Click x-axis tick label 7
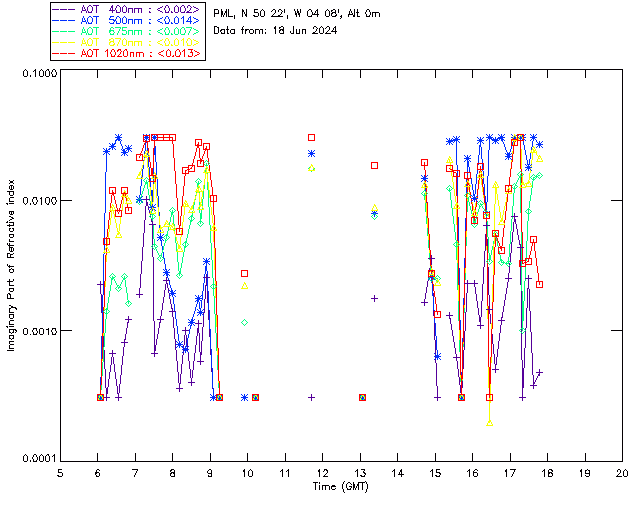 (x=135, y=473)
